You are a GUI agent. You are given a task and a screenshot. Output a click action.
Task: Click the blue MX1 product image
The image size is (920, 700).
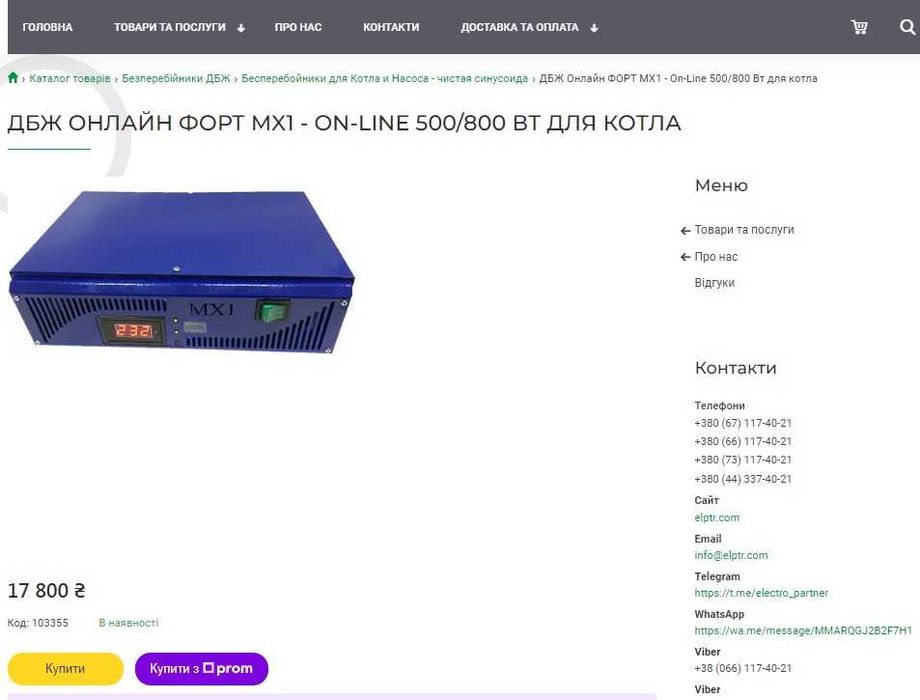[x=182, y=272]
